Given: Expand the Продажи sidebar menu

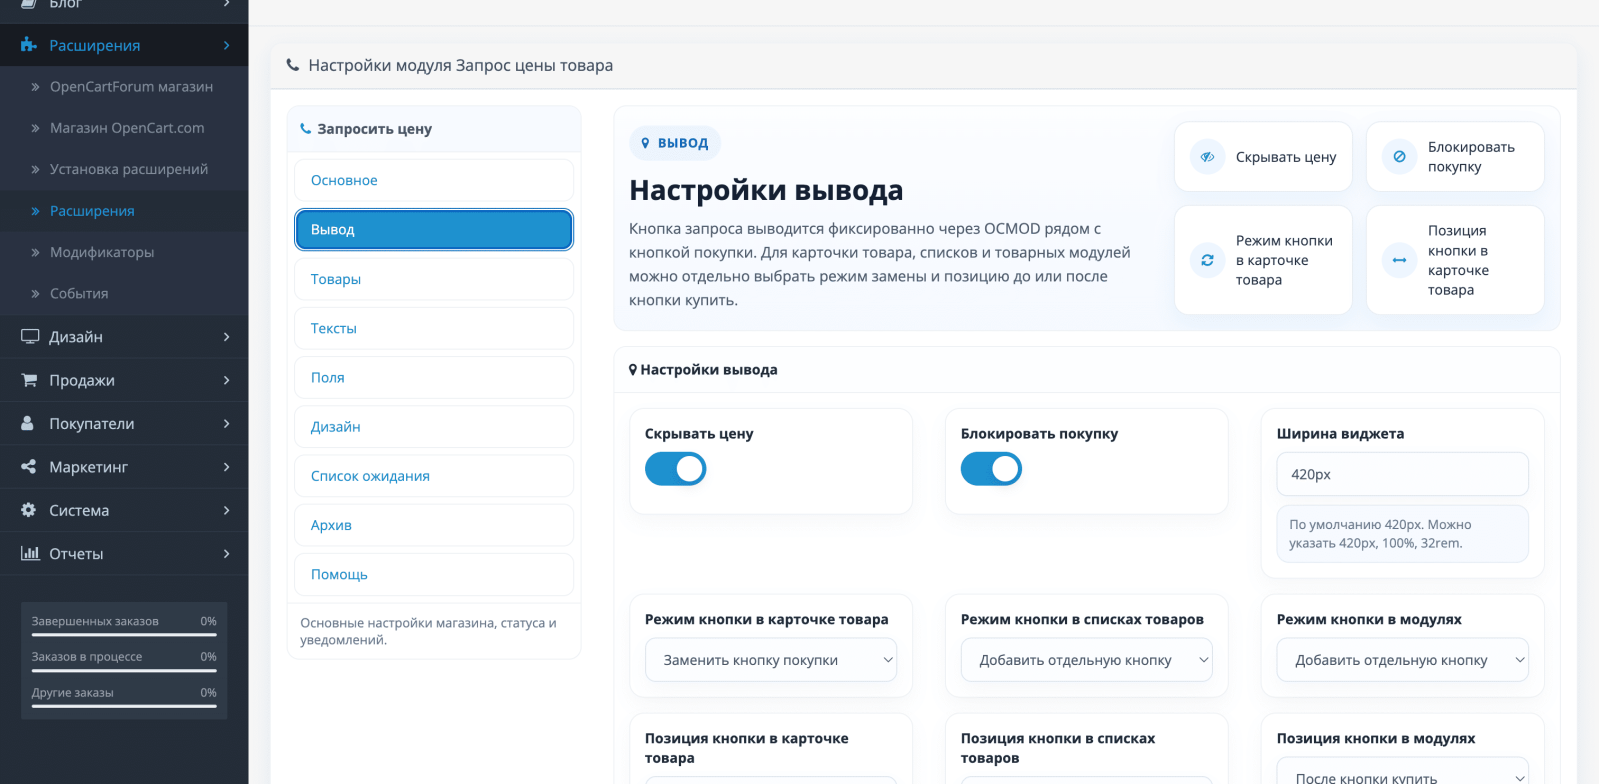Looking at the screenshot, I should pyautogui.click(x=124, y=380).
